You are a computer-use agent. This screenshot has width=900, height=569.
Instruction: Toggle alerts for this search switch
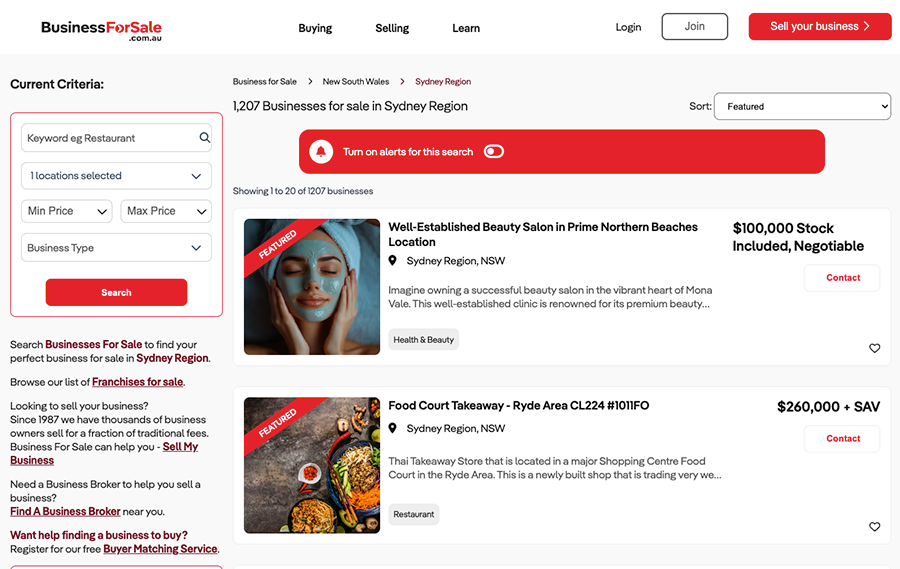[494, 152]
